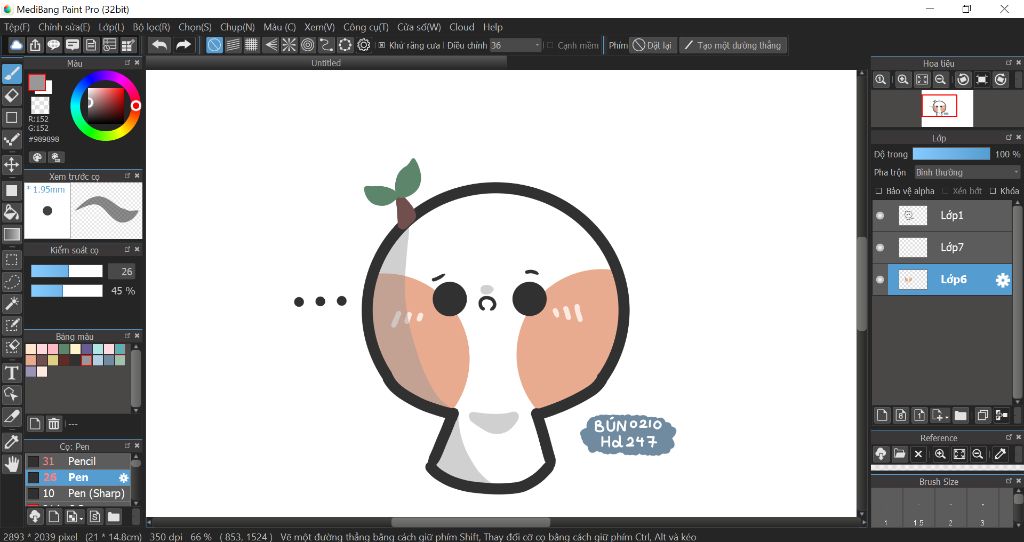Open the 'Điều chỉnh' correction dropdown
The width and height of the screenshot is (1024, 542).
tap(516, 45)
